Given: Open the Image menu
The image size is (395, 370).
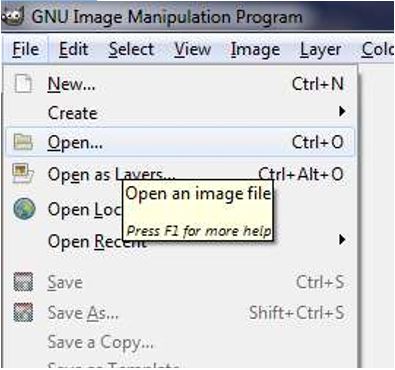Looking at the screenshot, I should pyautogui.click(x=255, y=50).
